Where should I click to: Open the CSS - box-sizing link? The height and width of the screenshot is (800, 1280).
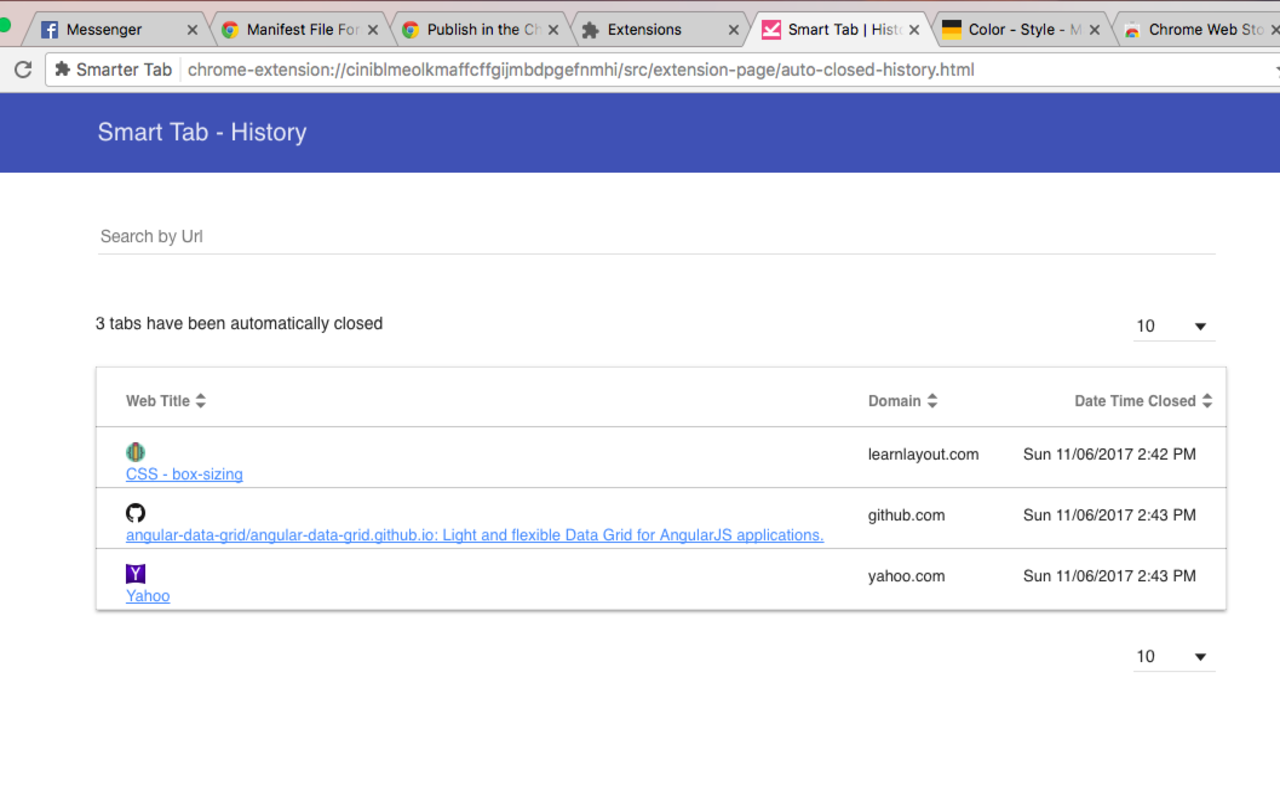pos(184,474)
